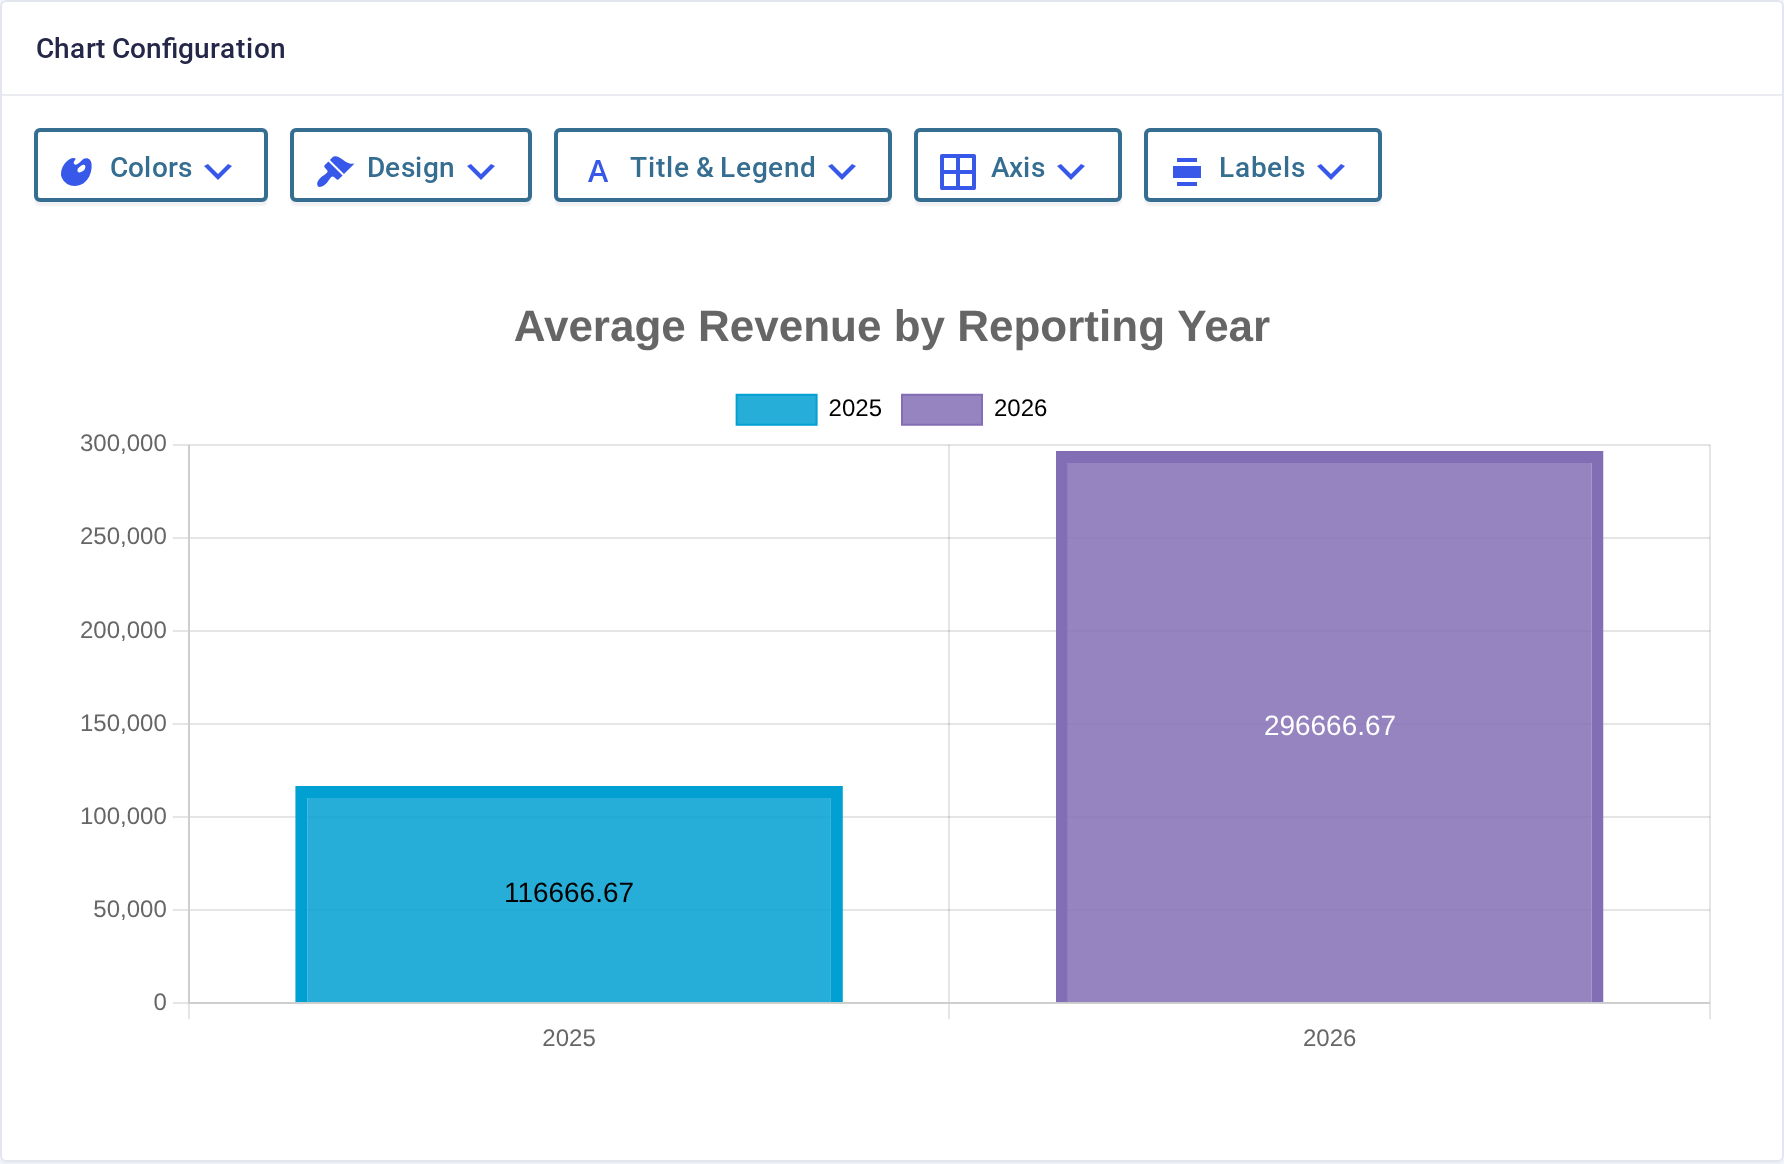Click the 116666.67 data label

click(569, 893)
